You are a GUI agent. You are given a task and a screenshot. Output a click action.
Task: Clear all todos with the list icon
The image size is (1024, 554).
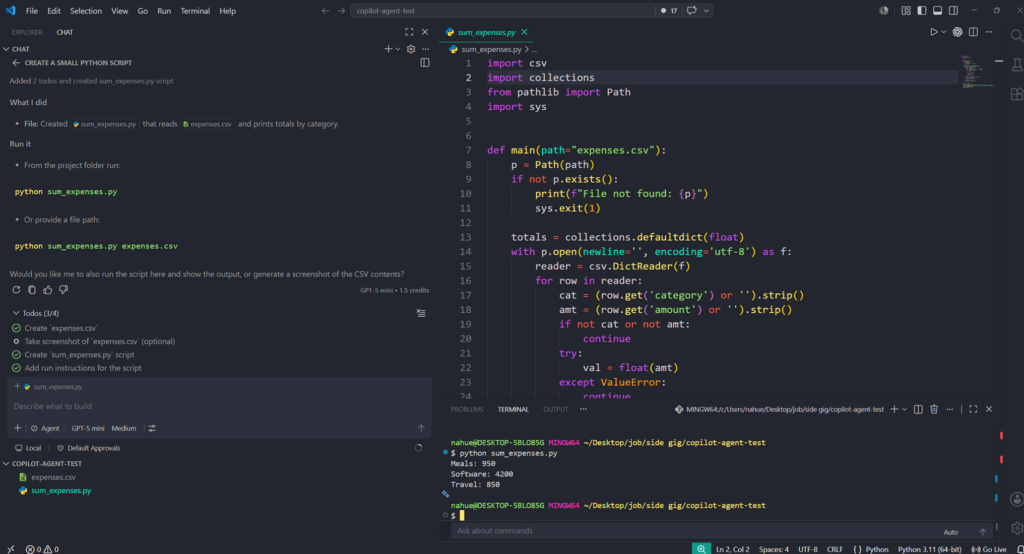[421, 313]
